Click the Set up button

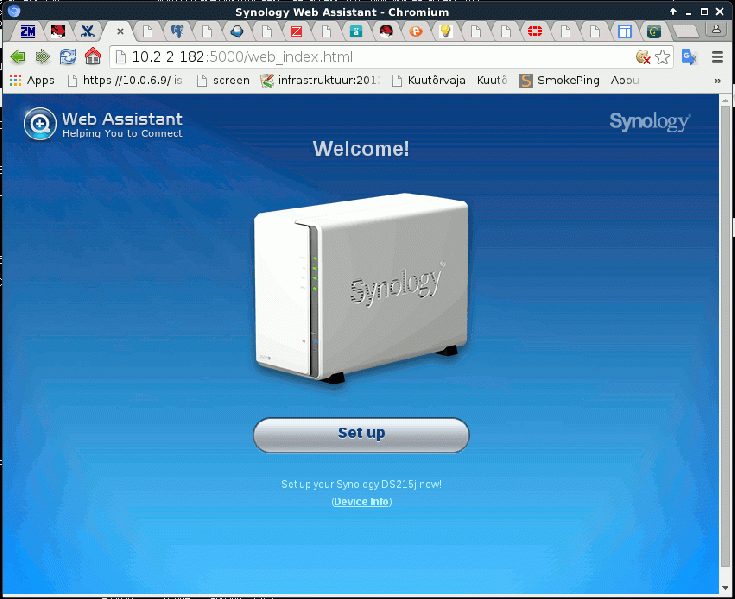[x=361, y=435]
